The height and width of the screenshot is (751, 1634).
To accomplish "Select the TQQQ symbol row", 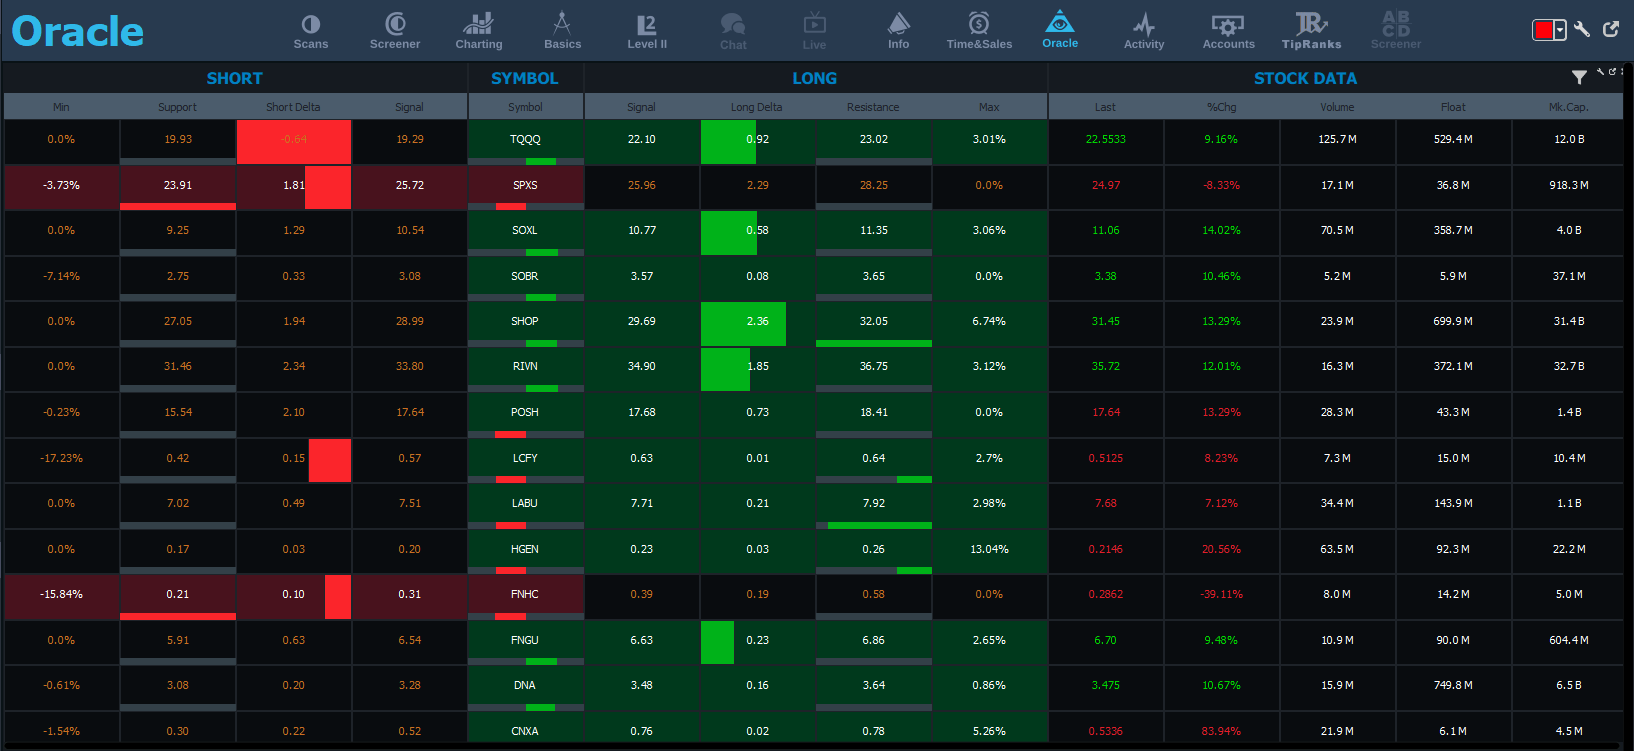I will pyautogui.click(x=525, y=139).
